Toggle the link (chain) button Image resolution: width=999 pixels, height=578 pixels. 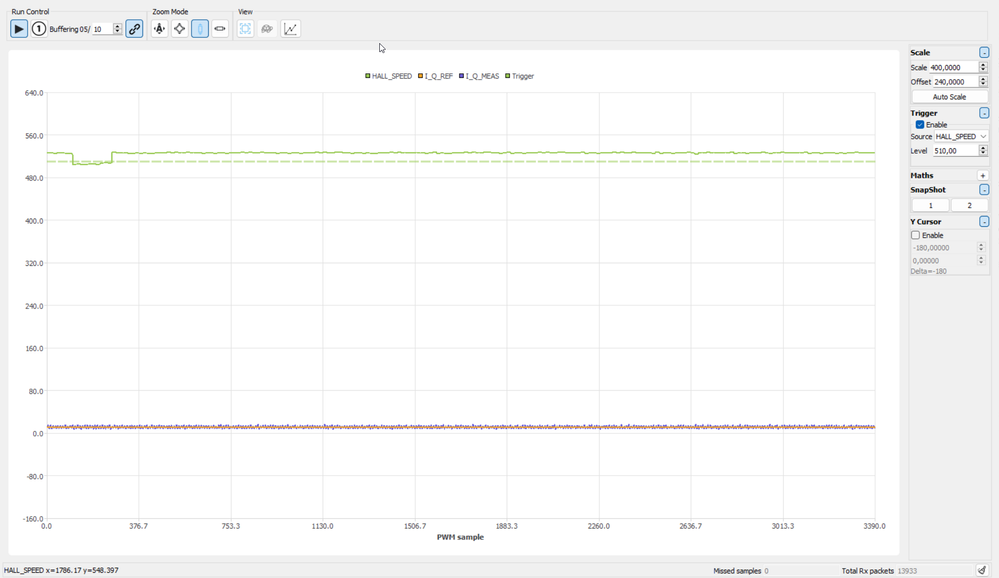pos(134,29)
